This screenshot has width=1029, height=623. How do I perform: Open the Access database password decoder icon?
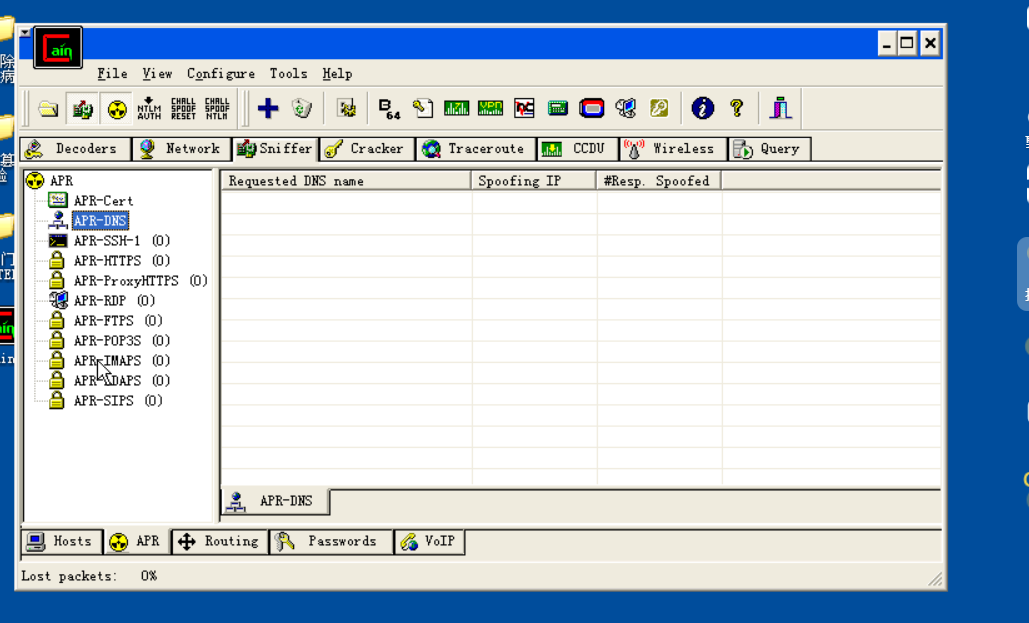(x=423, y=108)
